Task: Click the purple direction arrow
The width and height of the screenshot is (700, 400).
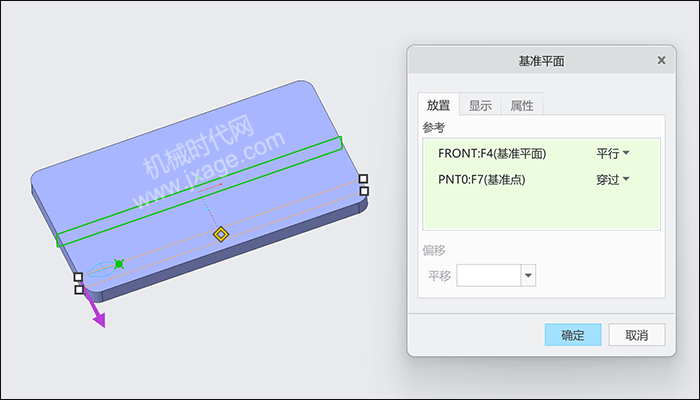Action: pyautogui.click(x=95, y=307)
